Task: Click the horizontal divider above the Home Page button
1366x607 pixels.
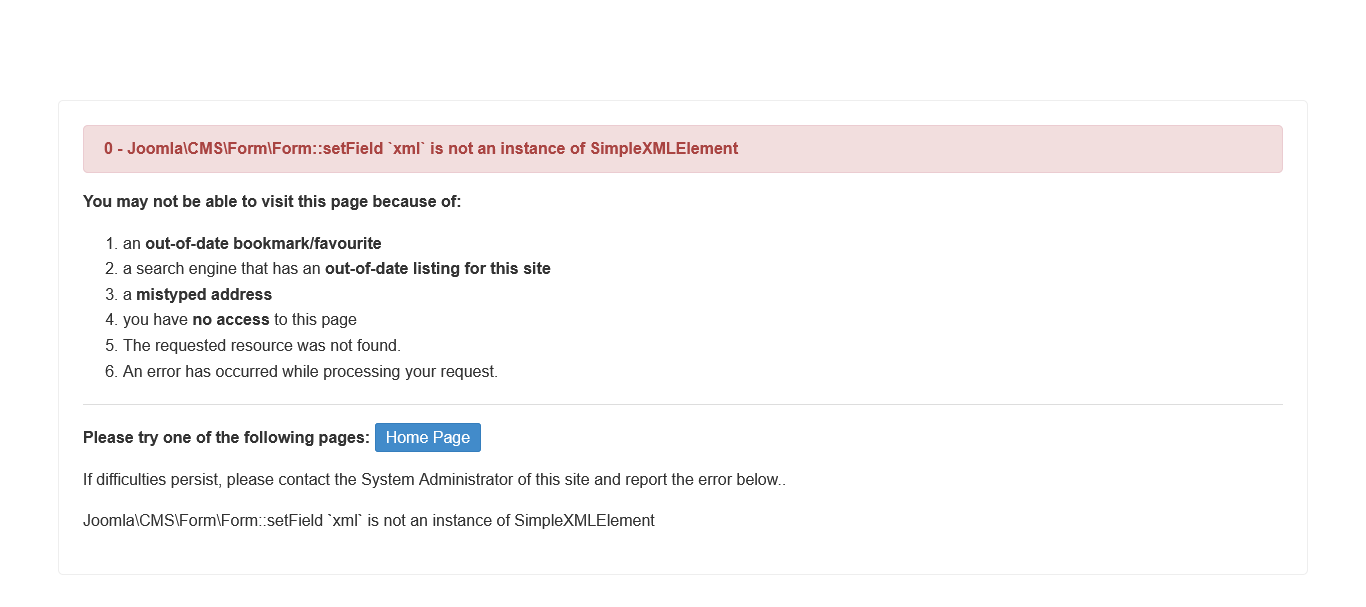Action: [682, 405]
